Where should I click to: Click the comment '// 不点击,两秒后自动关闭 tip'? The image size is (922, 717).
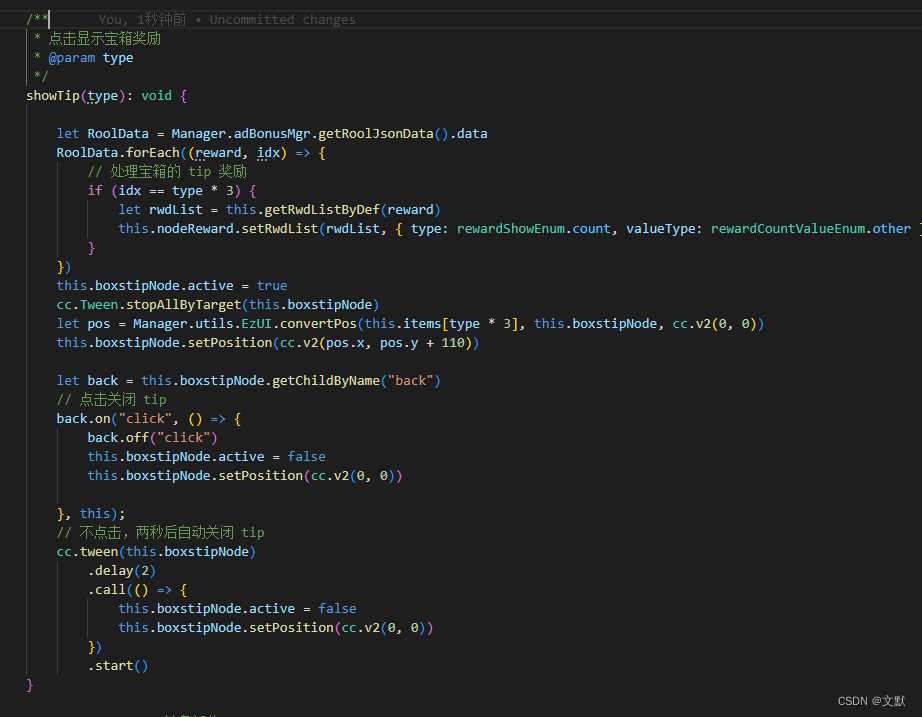(x=161, y=532)
